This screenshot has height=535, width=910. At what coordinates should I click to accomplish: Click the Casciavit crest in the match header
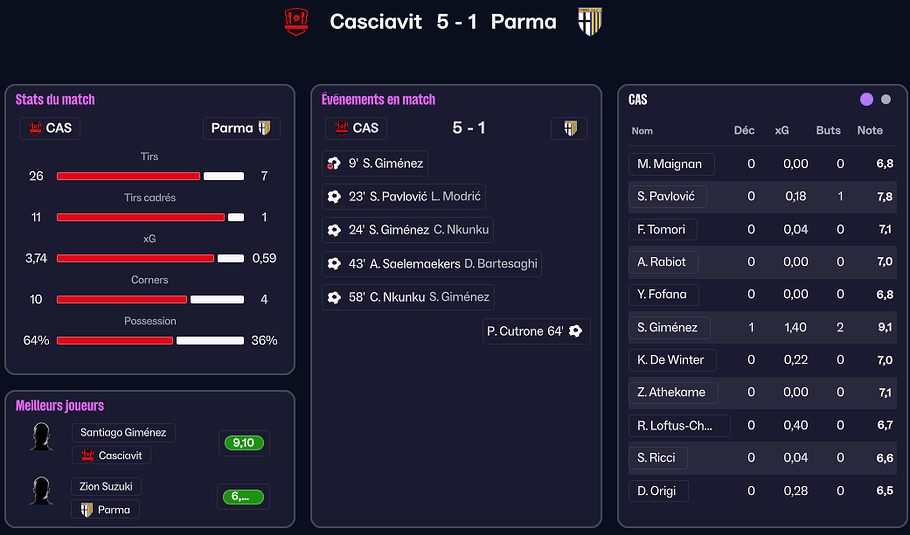tap(297, 22)
